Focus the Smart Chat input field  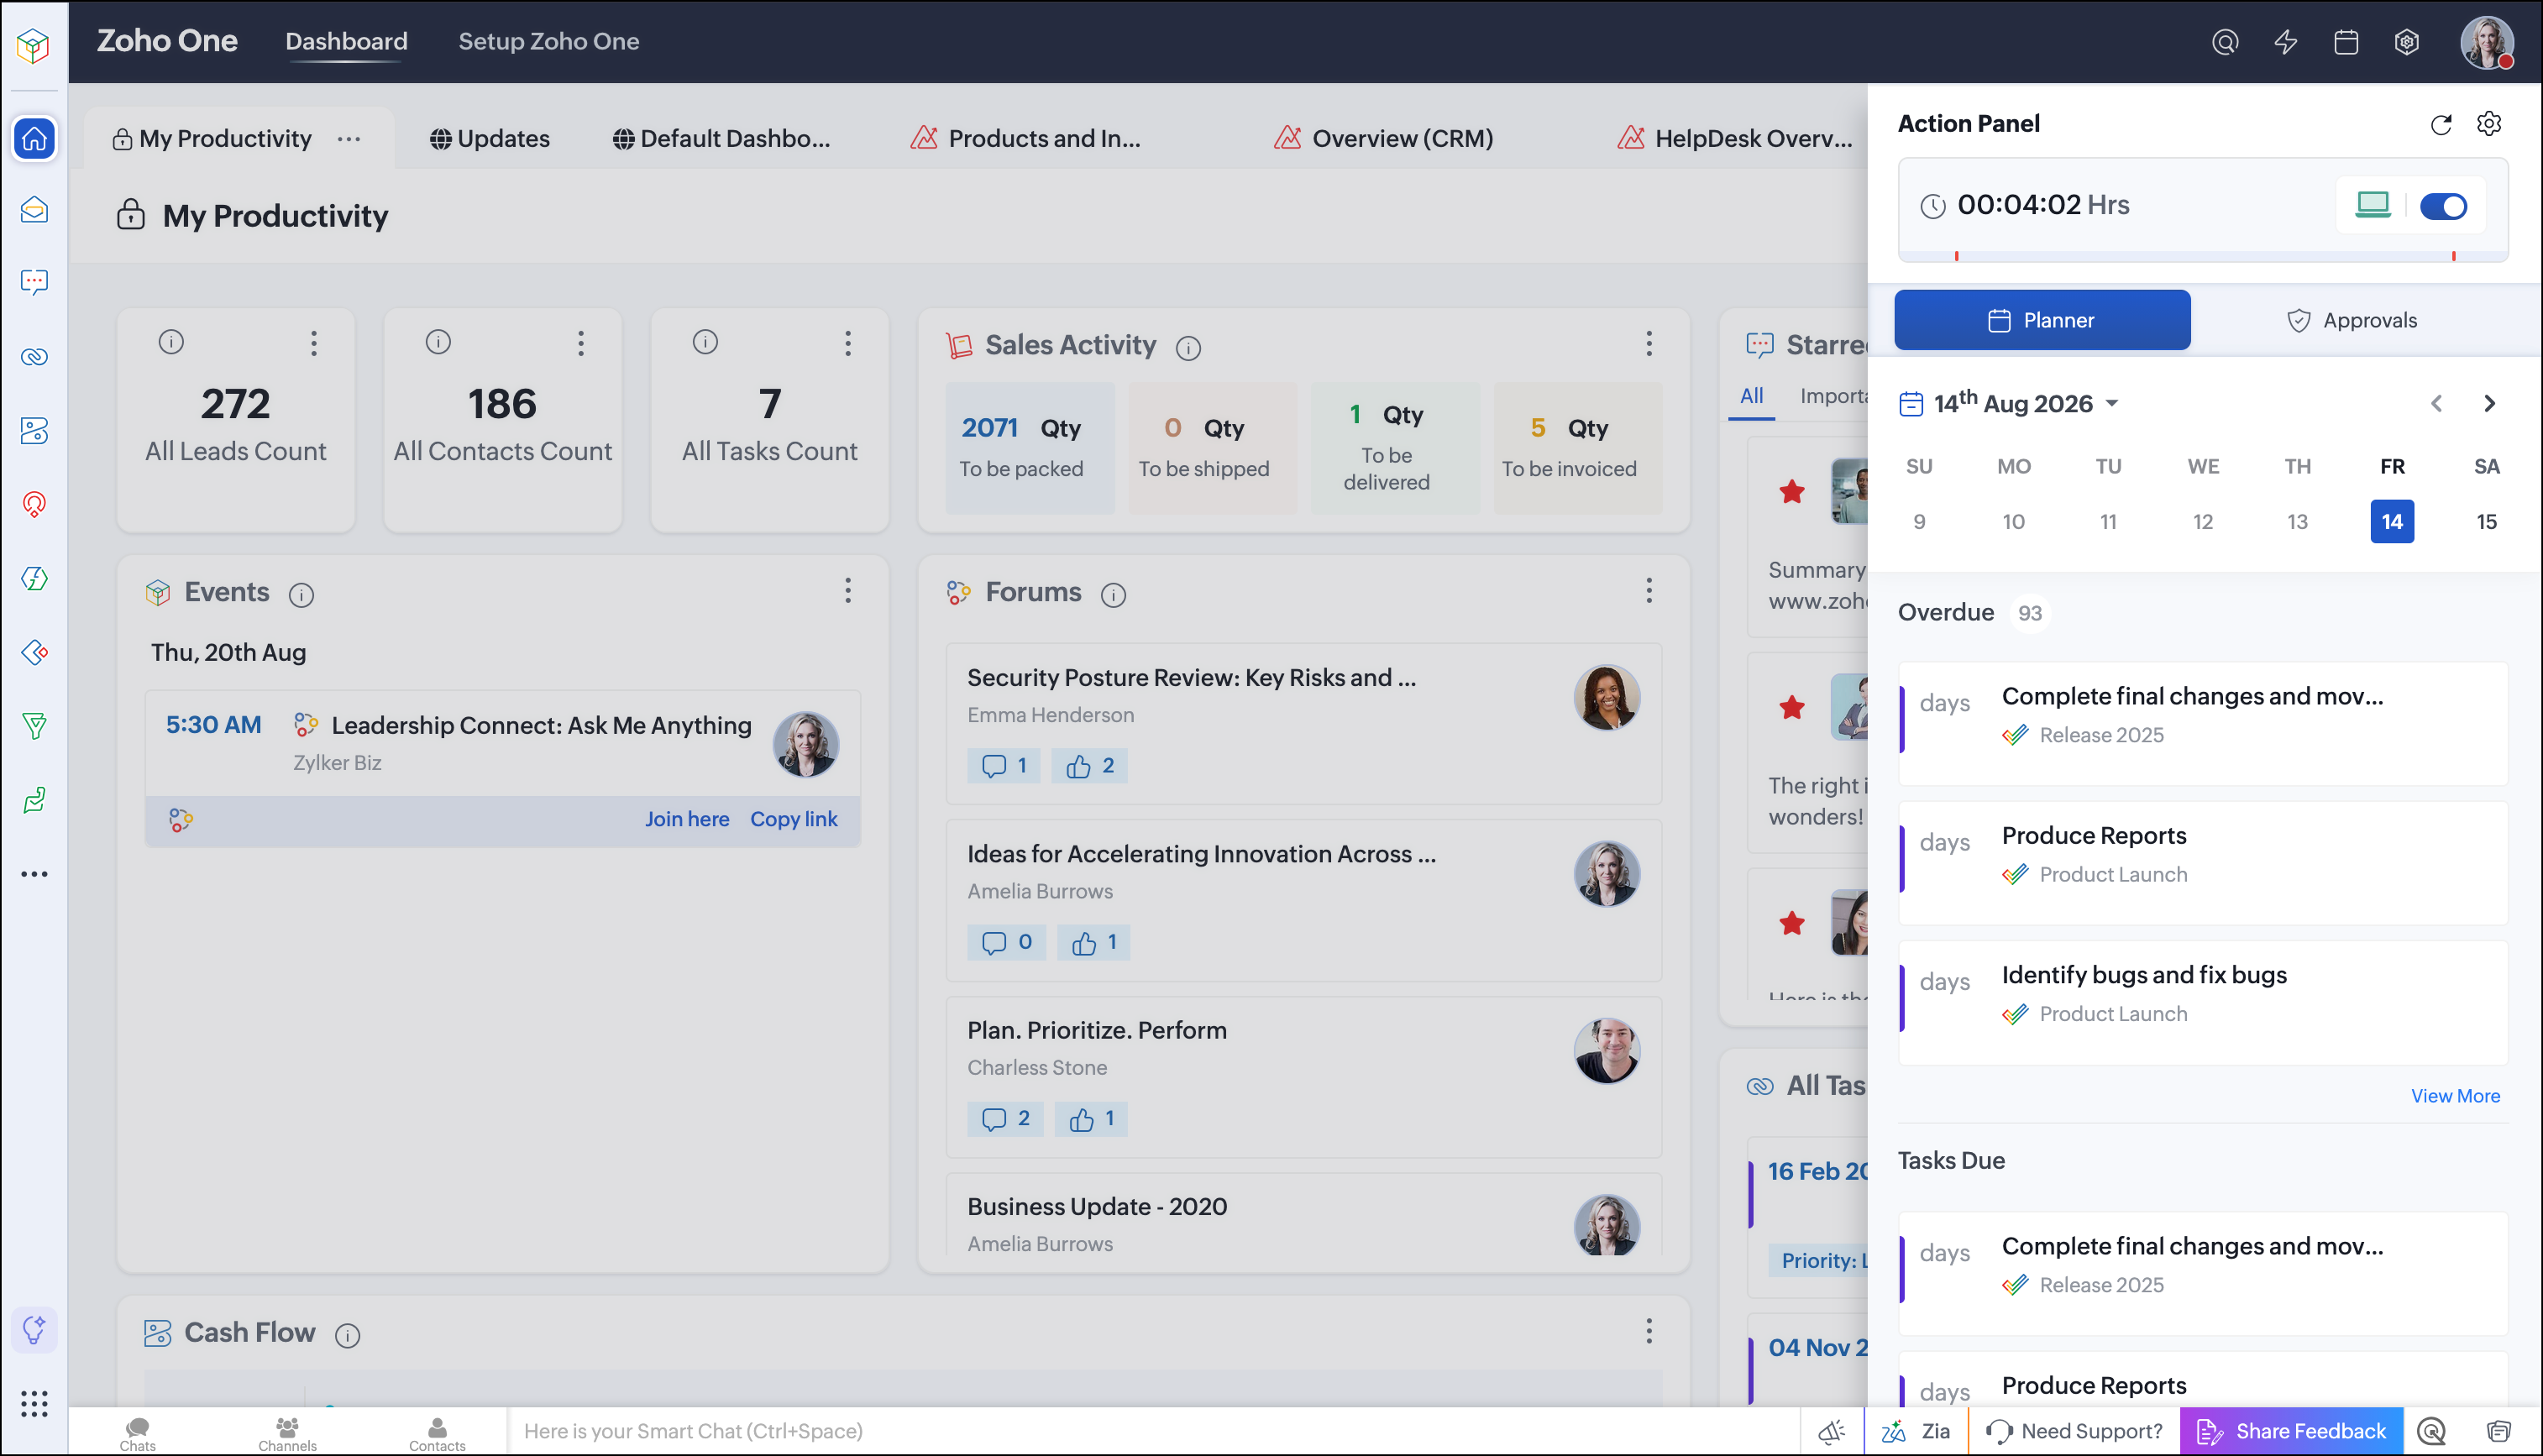[1154, 1431]
